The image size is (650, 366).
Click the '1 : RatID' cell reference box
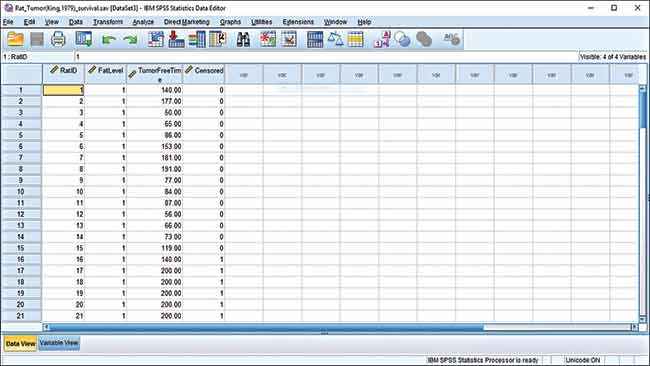37,57
